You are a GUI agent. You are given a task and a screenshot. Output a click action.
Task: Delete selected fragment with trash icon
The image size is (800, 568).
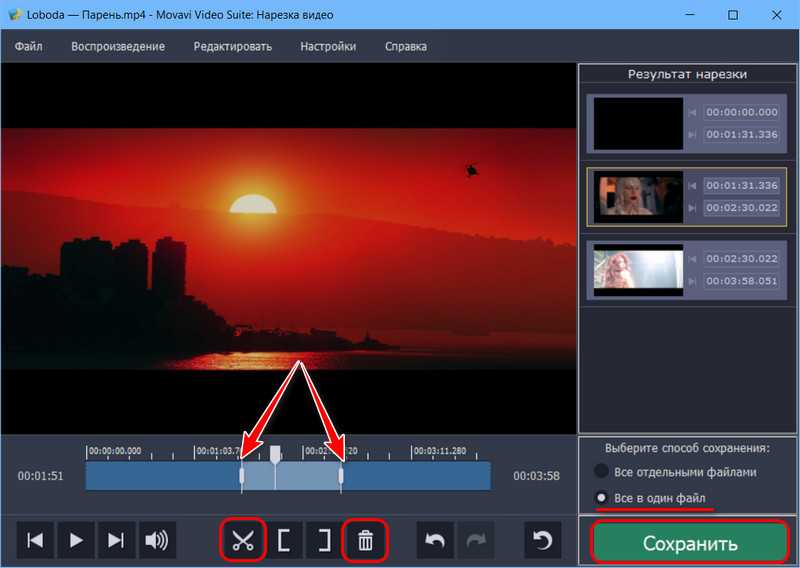pyautogui.click(x=365, y=540)
